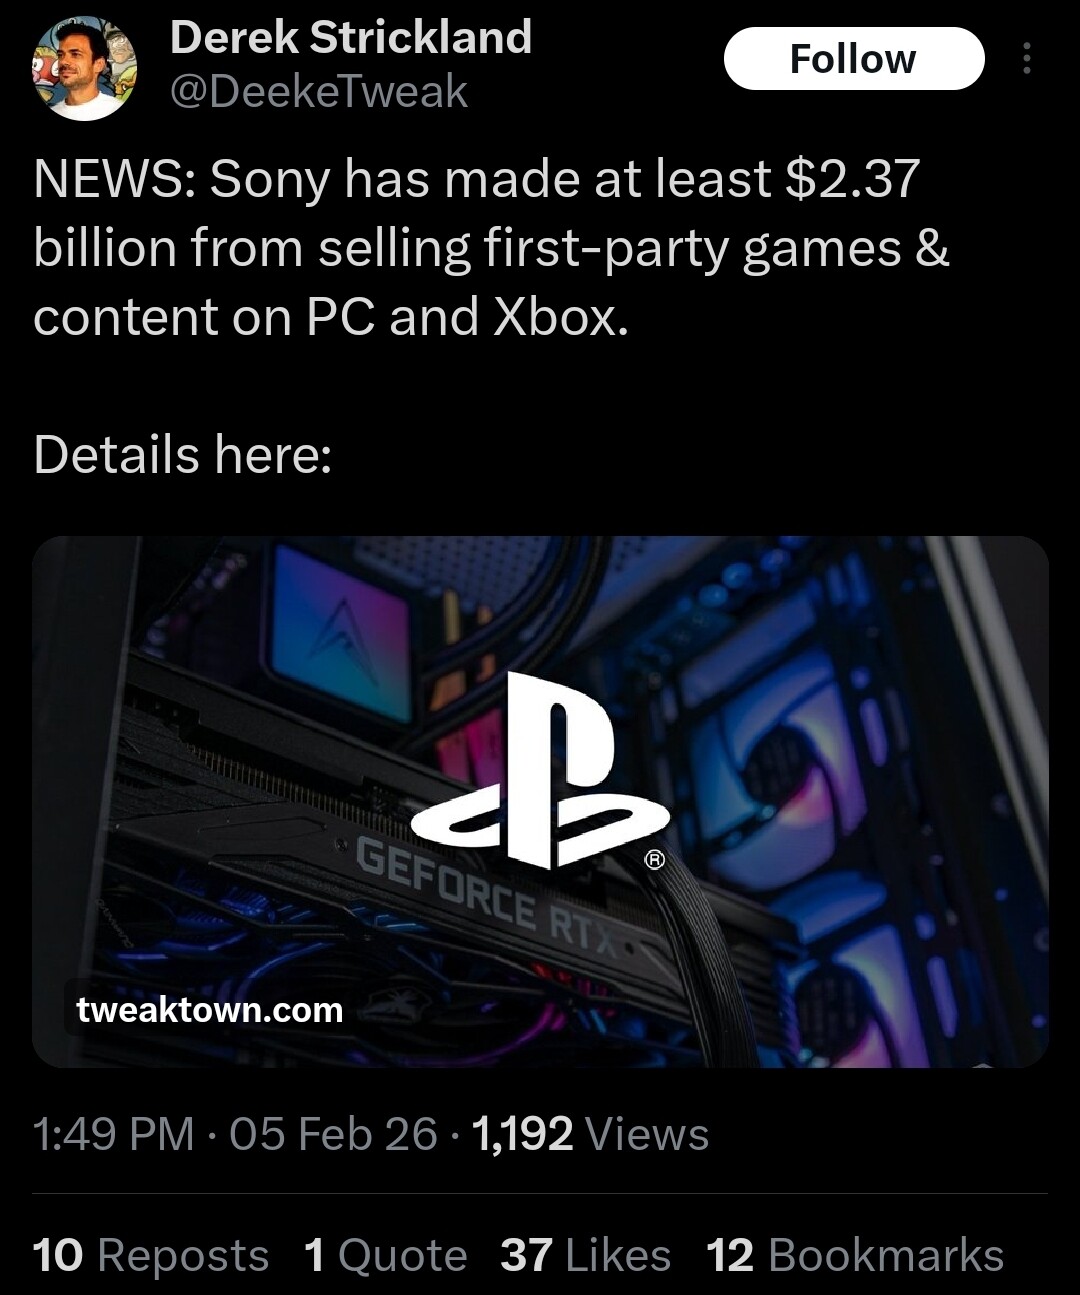Open the 1,192 Views analytics
The image size is (1080, 1295).
pos(590,1134)
